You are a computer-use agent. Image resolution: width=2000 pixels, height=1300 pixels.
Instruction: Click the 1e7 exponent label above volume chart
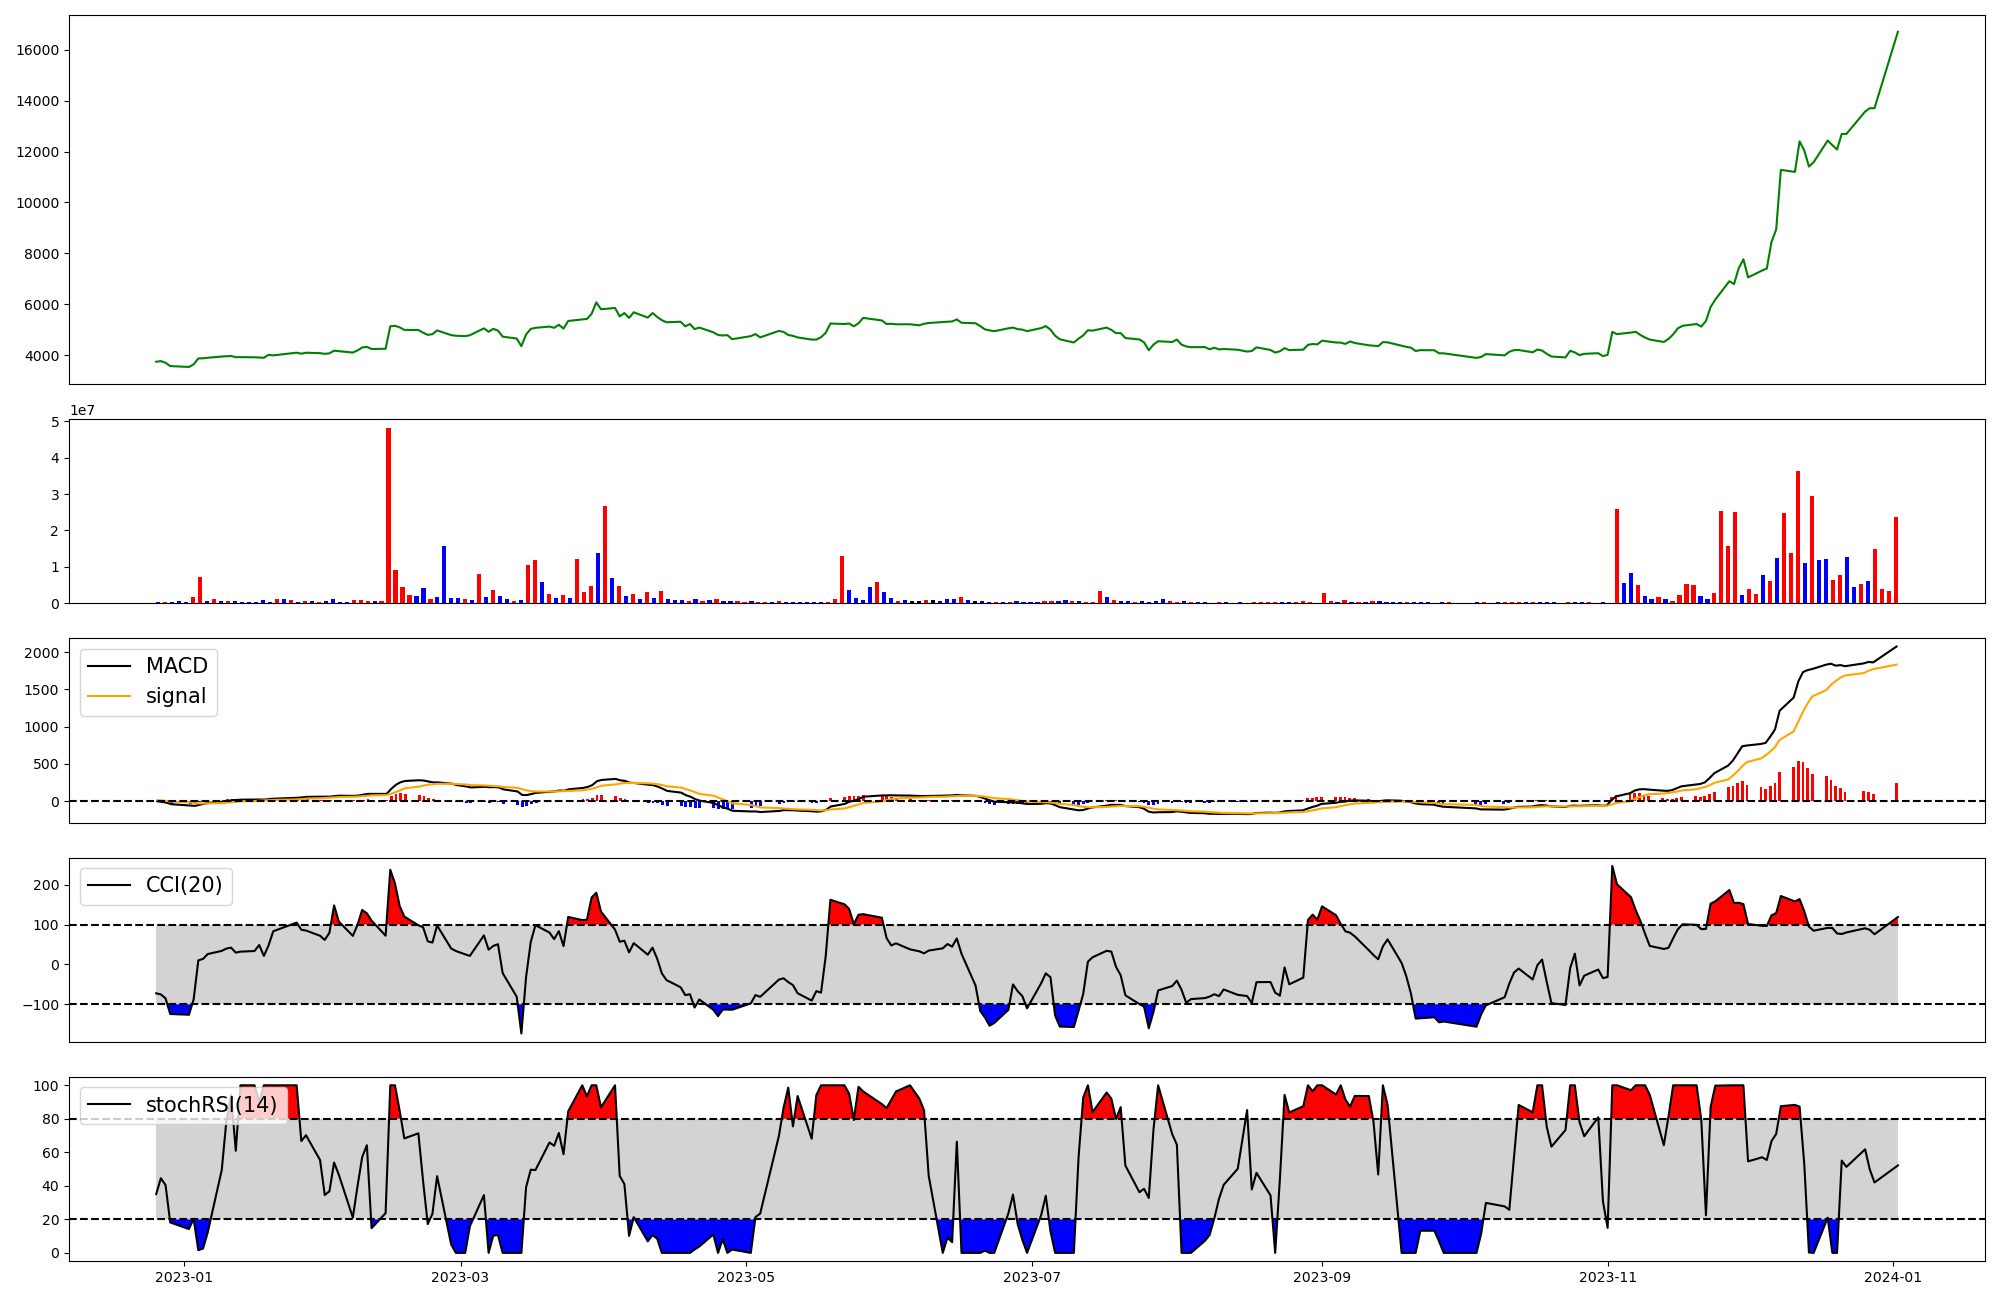[x=82, y=410]
